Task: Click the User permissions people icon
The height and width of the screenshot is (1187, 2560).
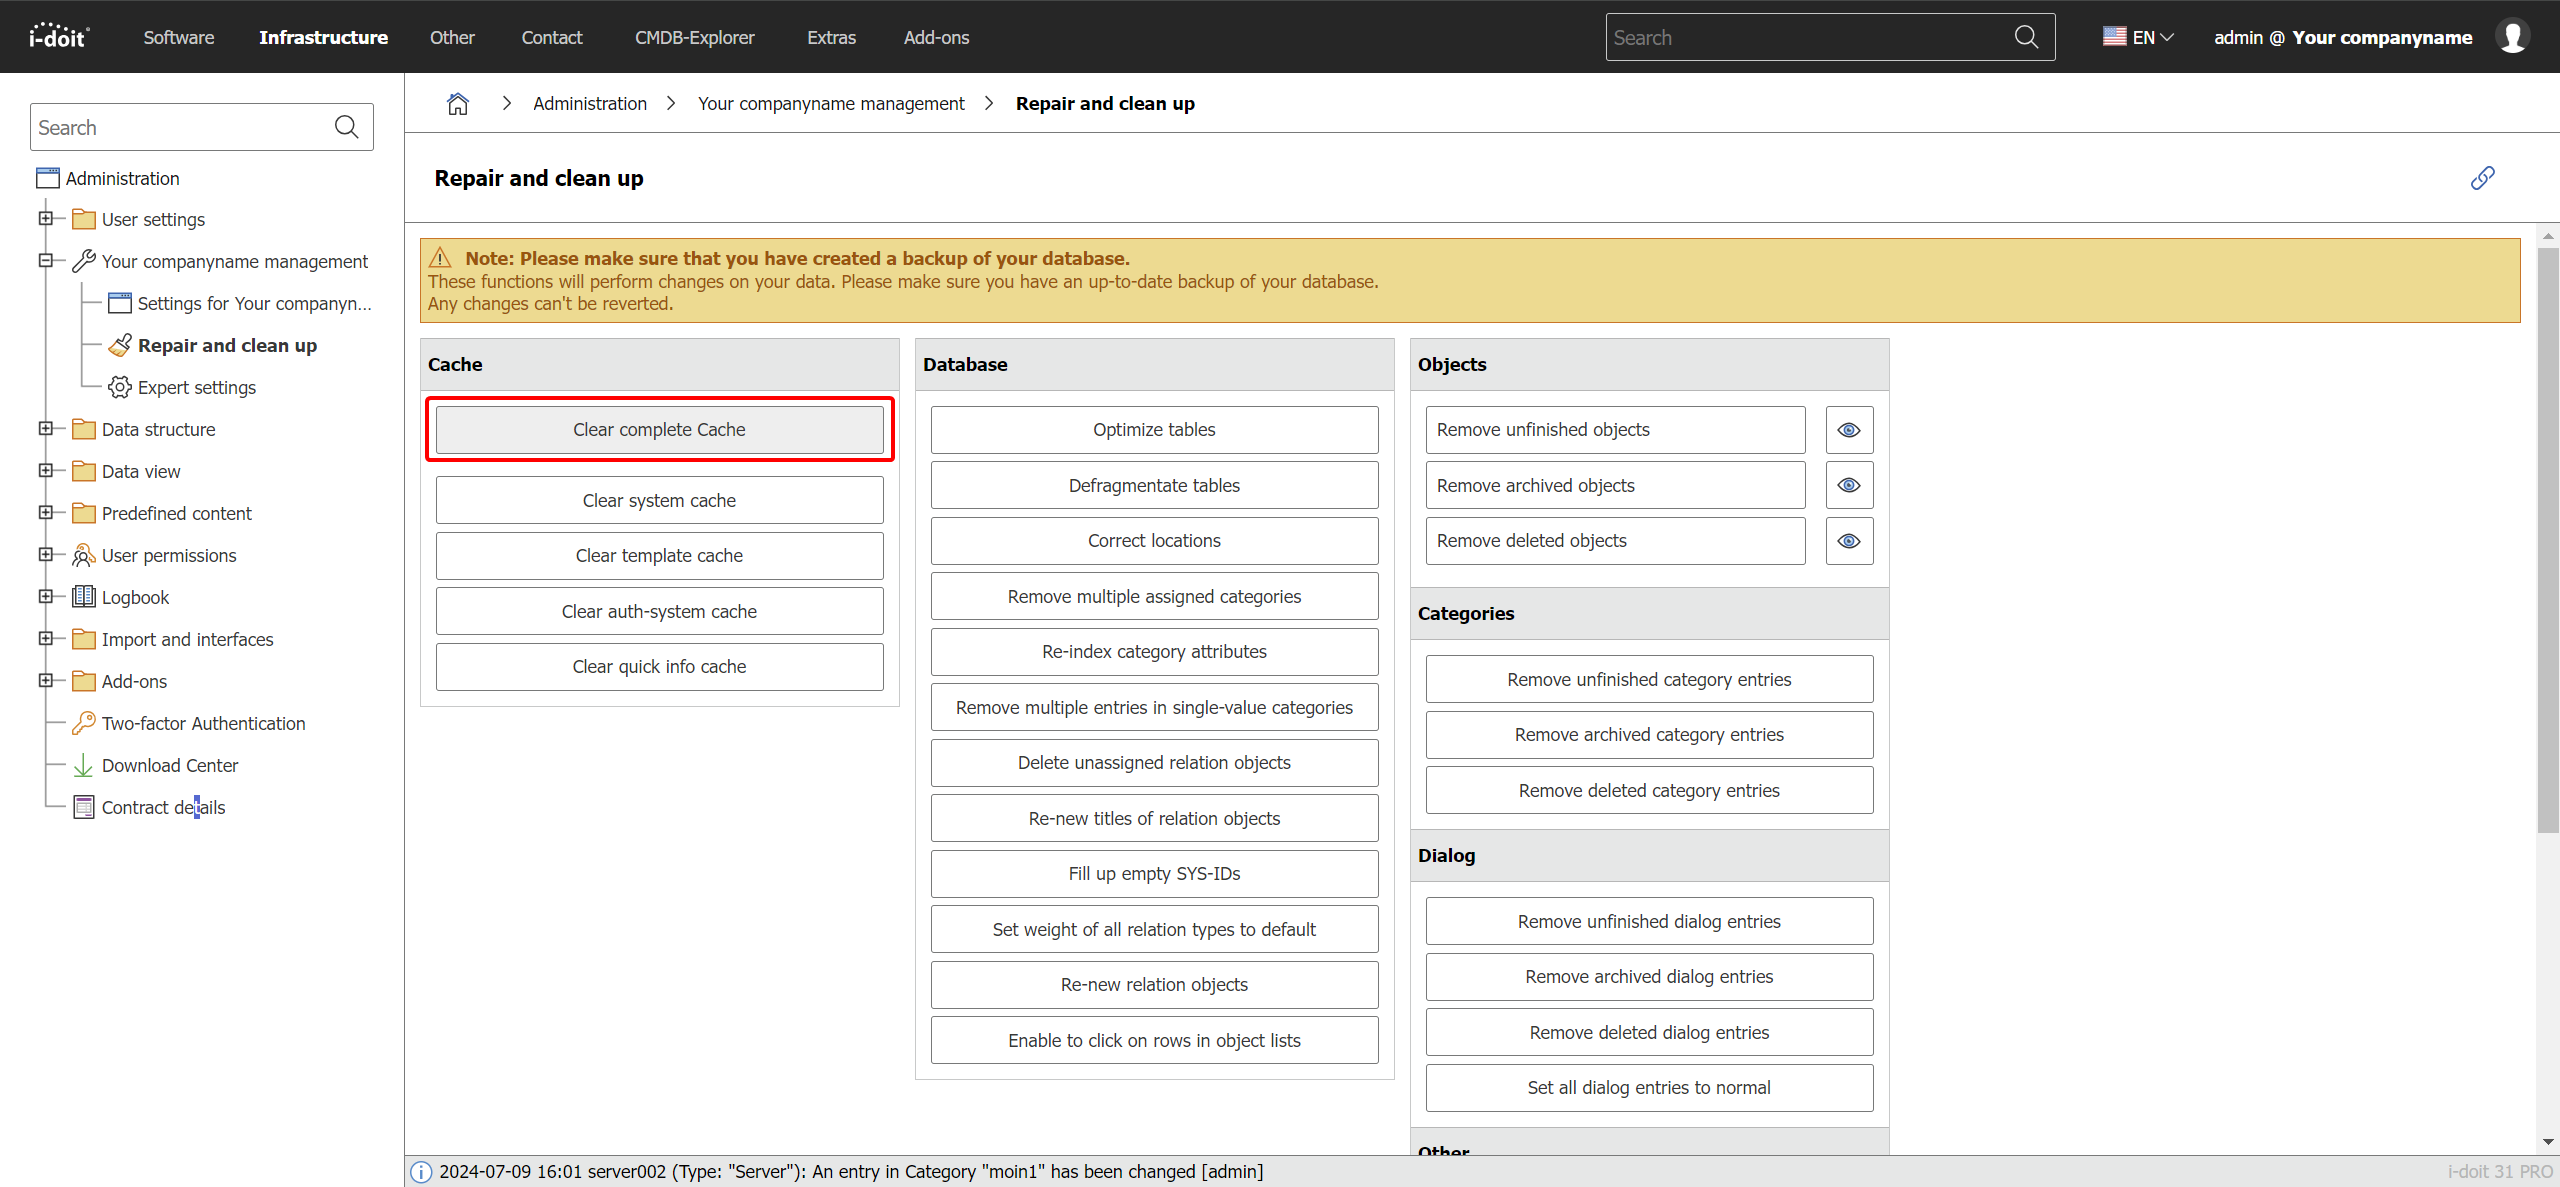Action: [84, 555]
